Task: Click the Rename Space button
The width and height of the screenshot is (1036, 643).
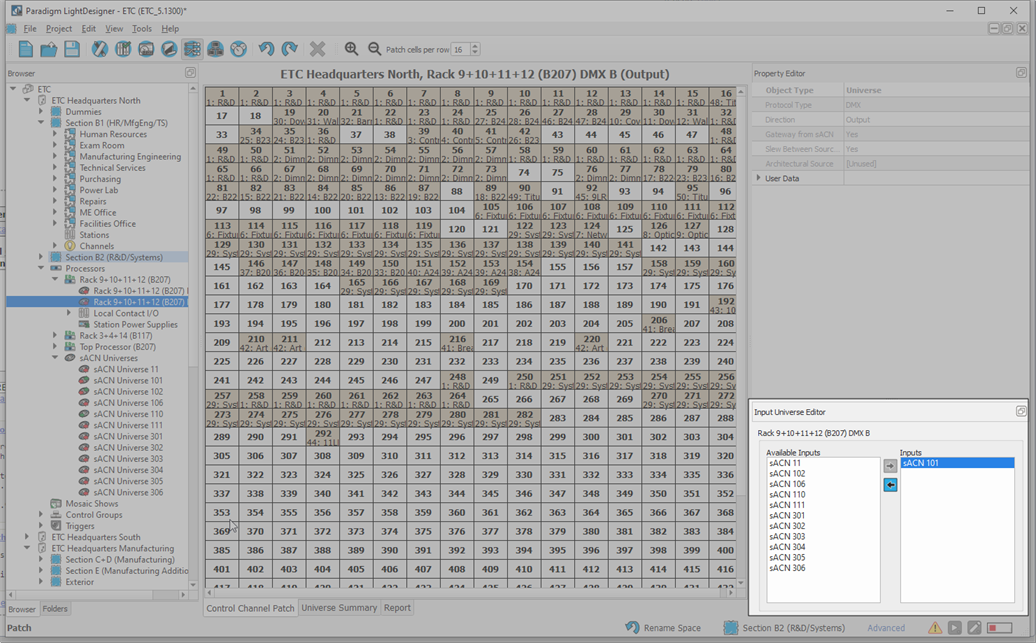Action: tap(672, 628)
